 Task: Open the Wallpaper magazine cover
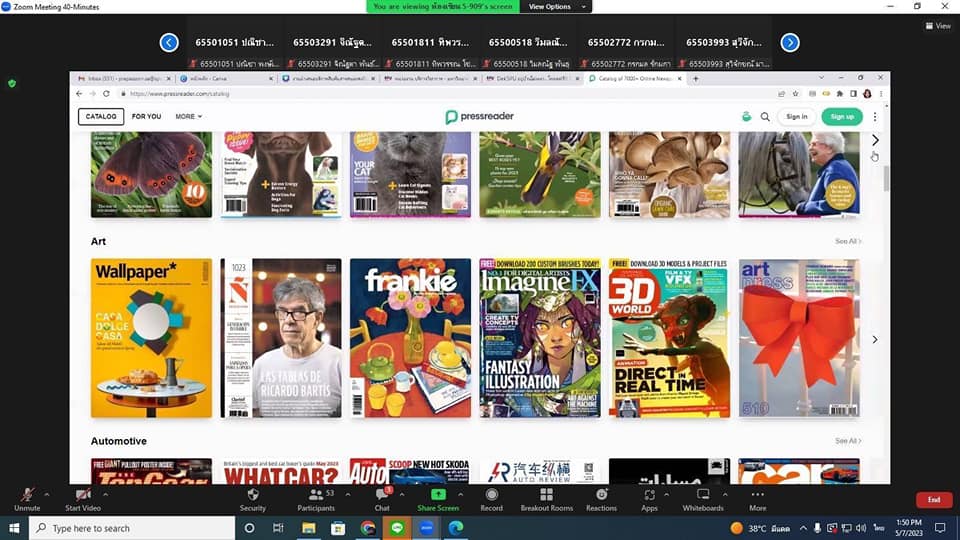coord(151,338)
